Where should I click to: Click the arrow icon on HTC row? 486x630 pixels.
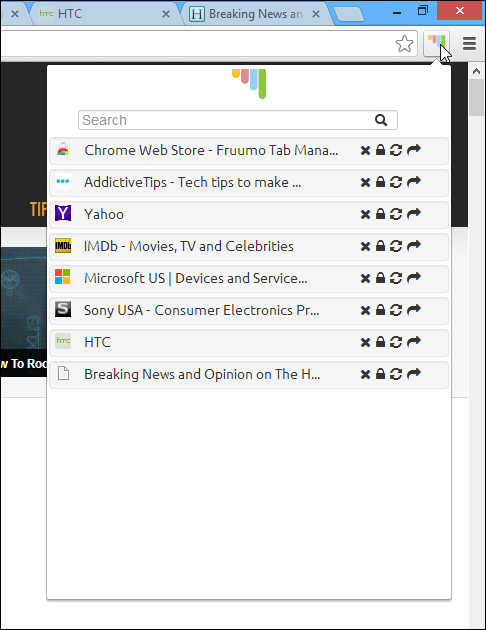[414, 342]
